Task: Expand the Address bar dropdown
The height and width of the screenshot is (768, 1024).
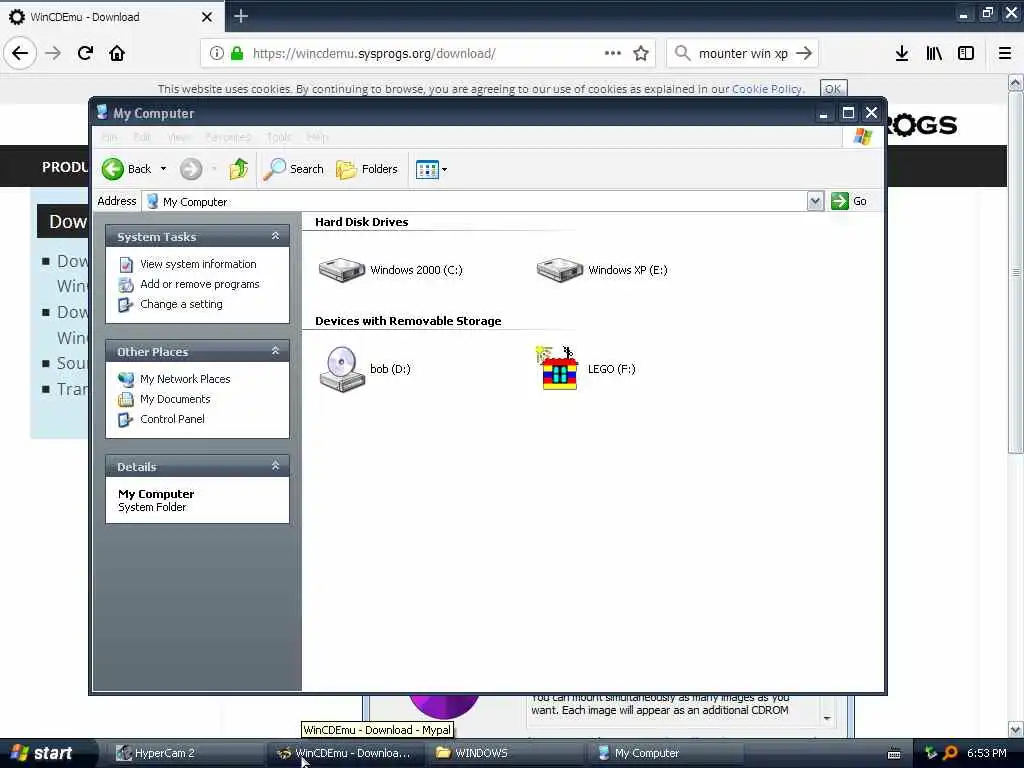Action: click(814, 201)
